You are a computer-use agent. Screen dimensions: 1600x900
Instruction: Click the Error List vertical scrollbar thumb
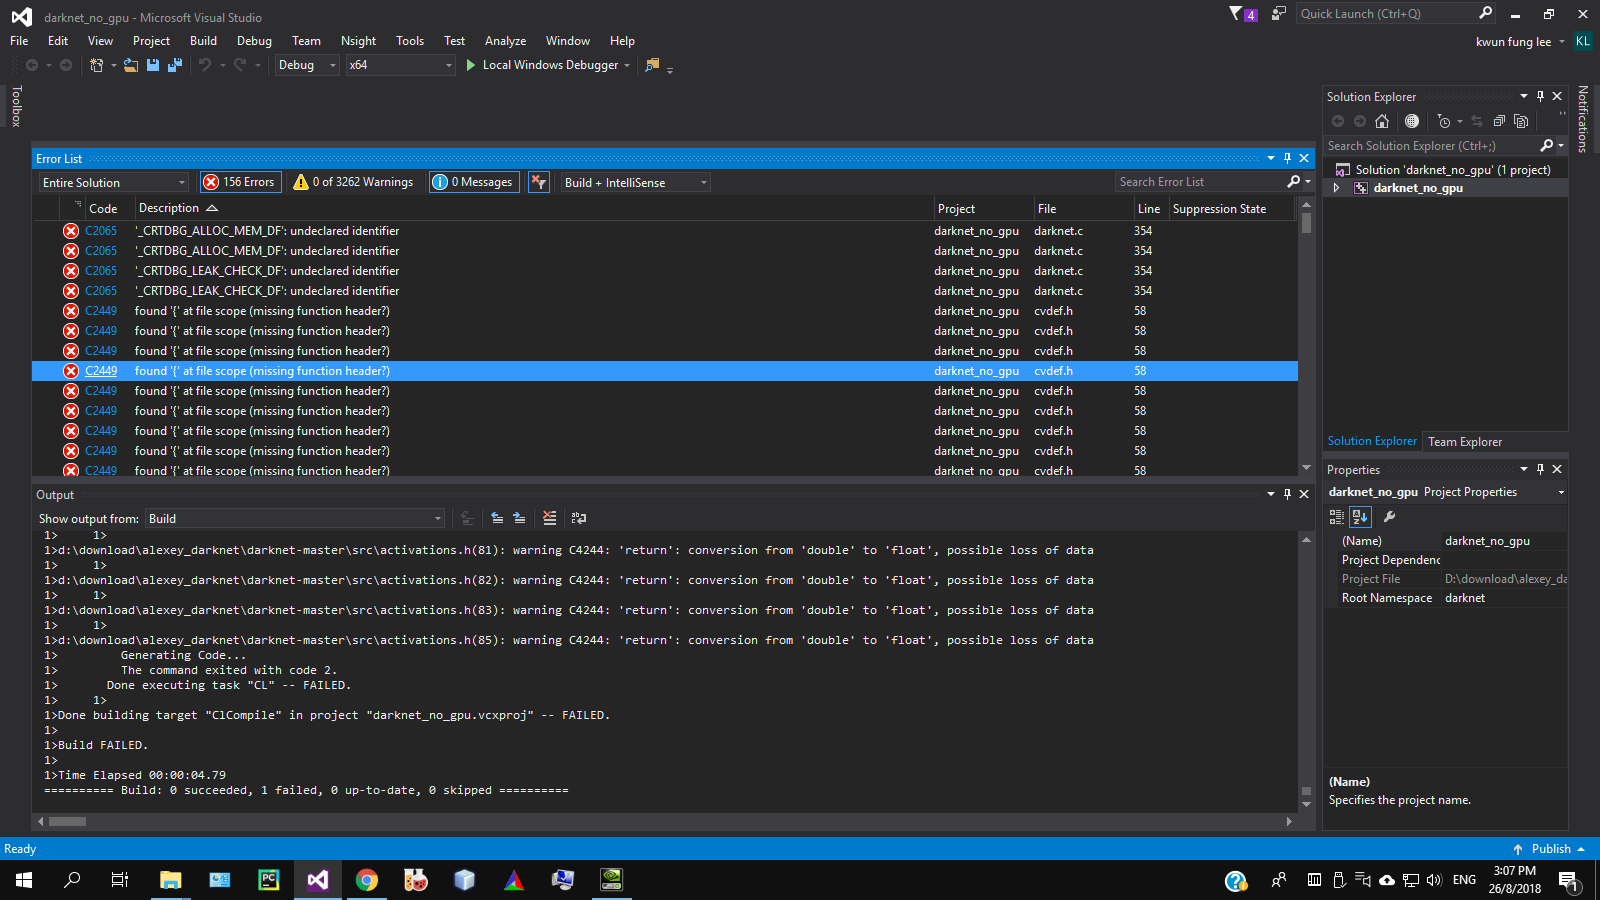click(x=1306, y=223)
